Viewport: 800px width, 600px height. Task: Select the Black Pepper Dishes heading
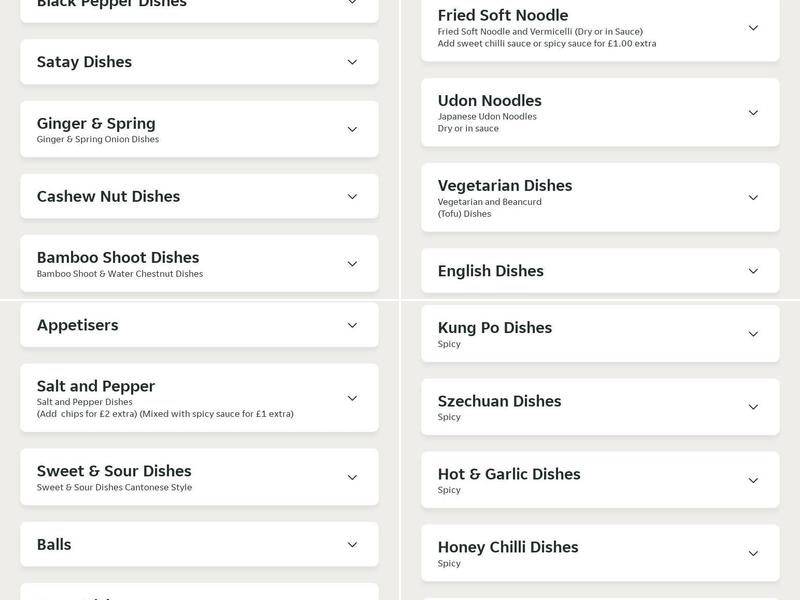110,5
